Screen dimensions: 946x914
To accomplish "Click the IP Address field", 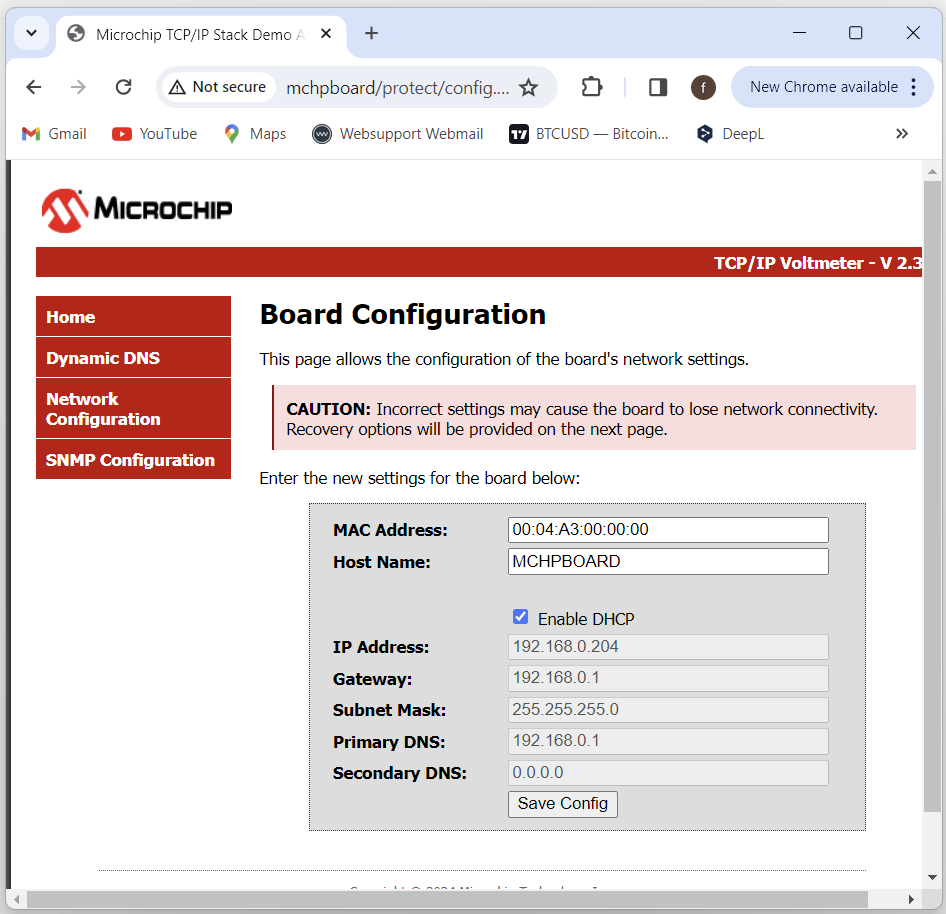I will [668, 647].
